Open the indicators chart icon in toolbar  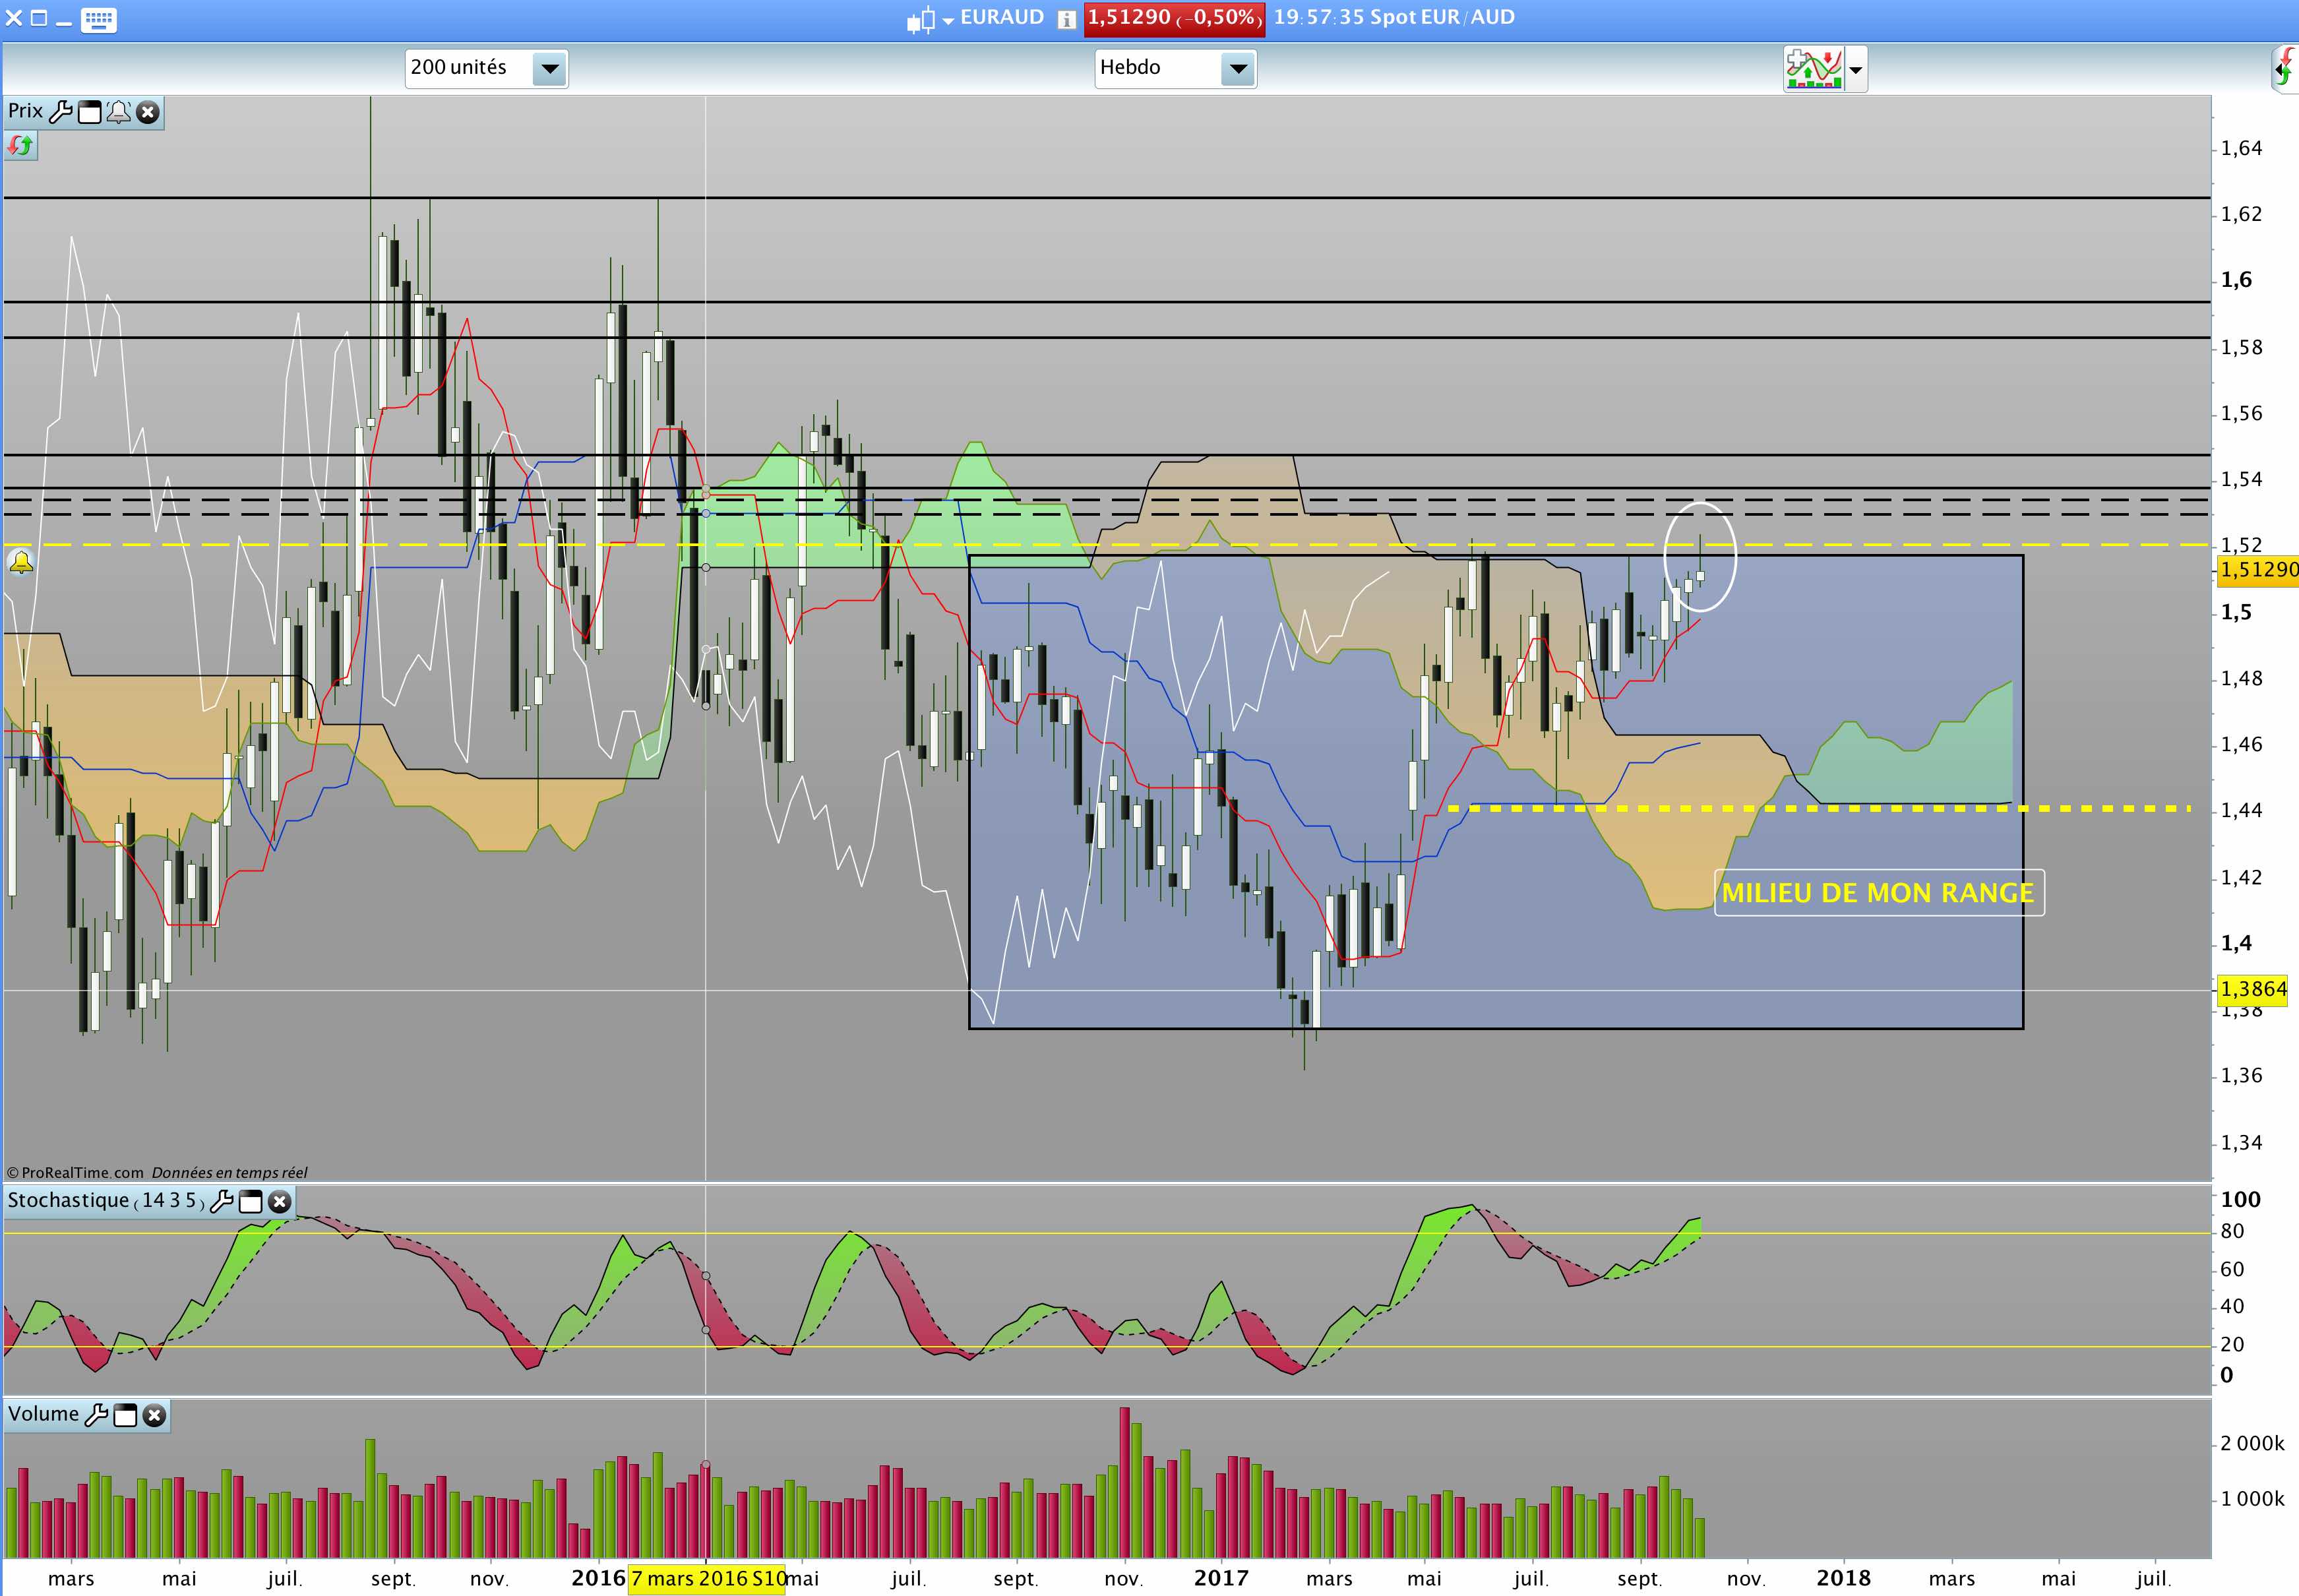[1814, 69]
